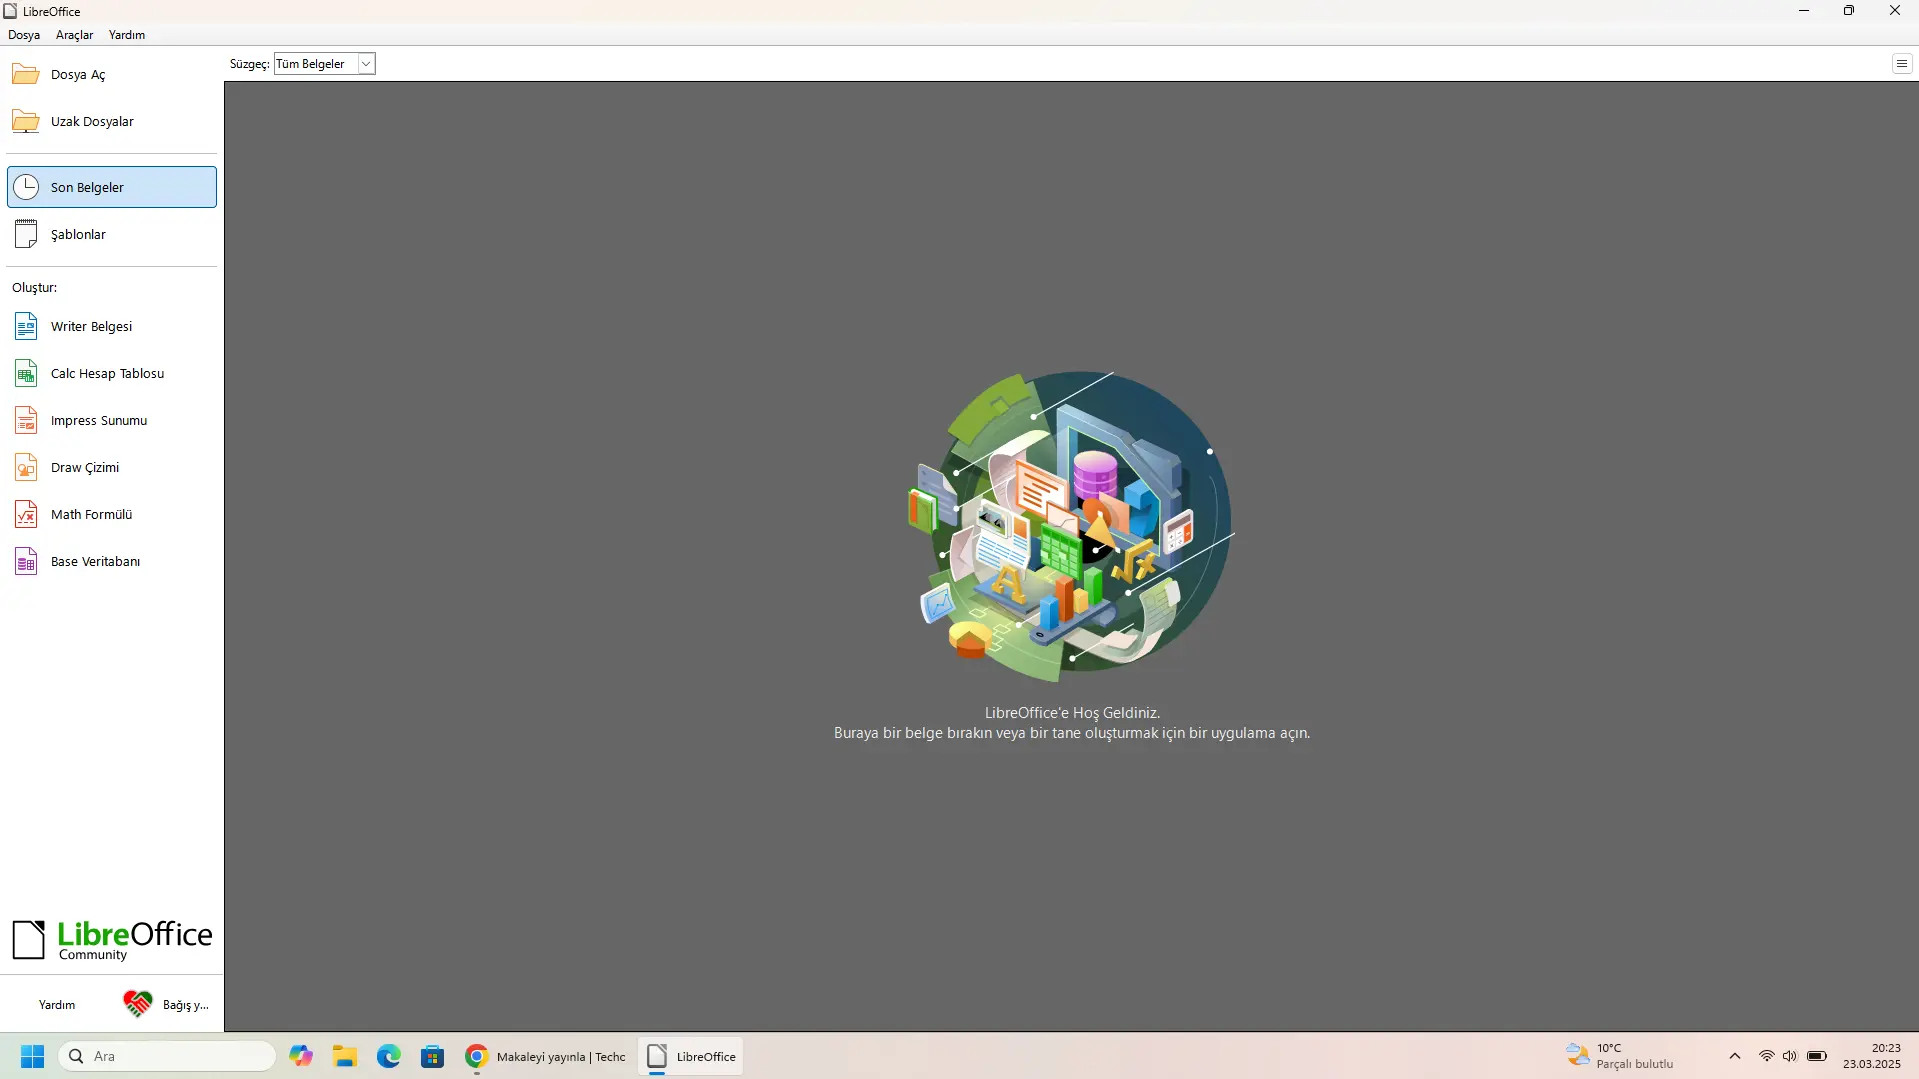Open the hamburger actions menu at top right
Image resolution: width=1919 pixels, height=1079 pixels.
[1901, 64]
